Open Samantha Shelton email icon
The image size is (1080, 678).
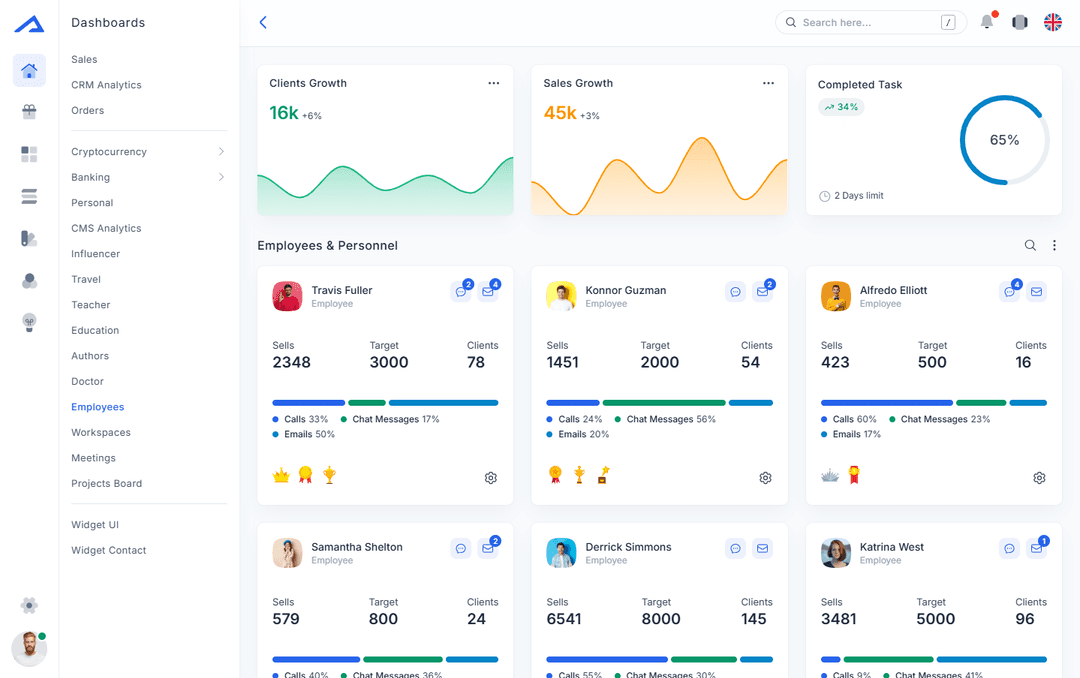coord(488,548)
